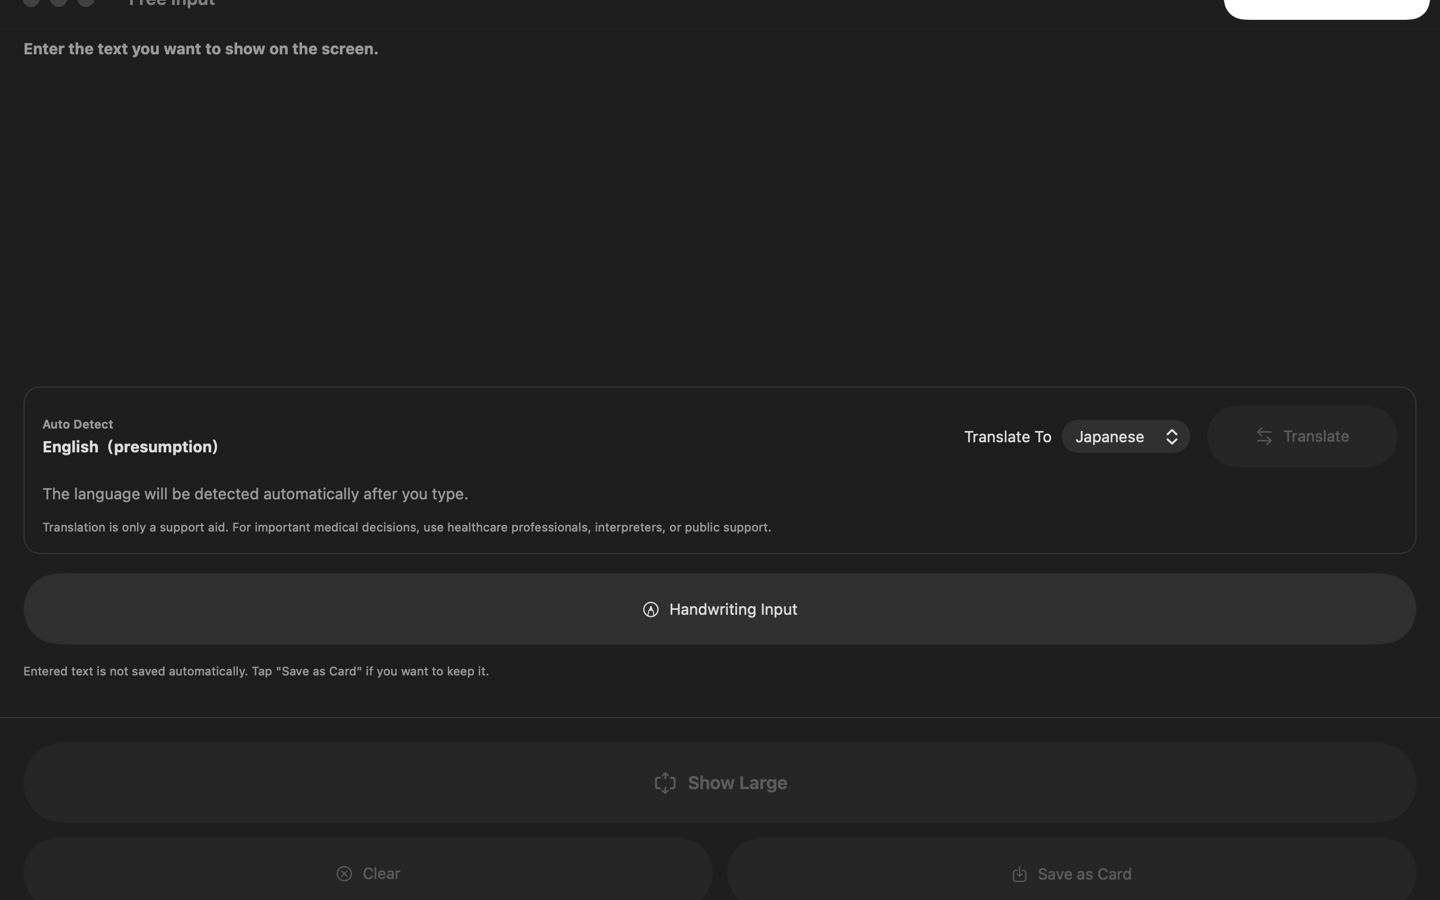Viewport: 1440px width, 900px height.
Task: Click the medical translation disclaimer text
Action: (407, 527)
